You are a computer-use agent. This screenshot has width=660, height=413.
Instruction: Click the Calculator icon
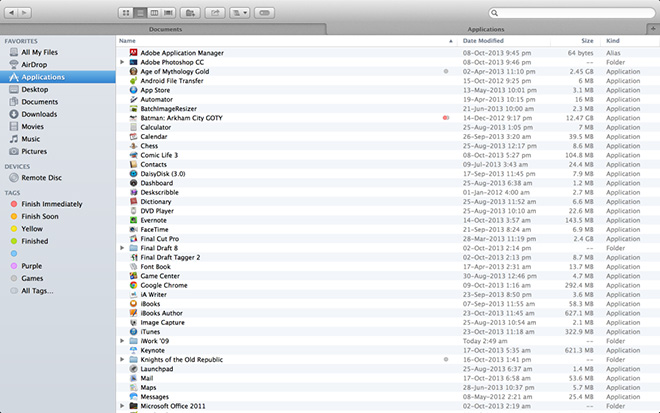(x=133, y=127)
